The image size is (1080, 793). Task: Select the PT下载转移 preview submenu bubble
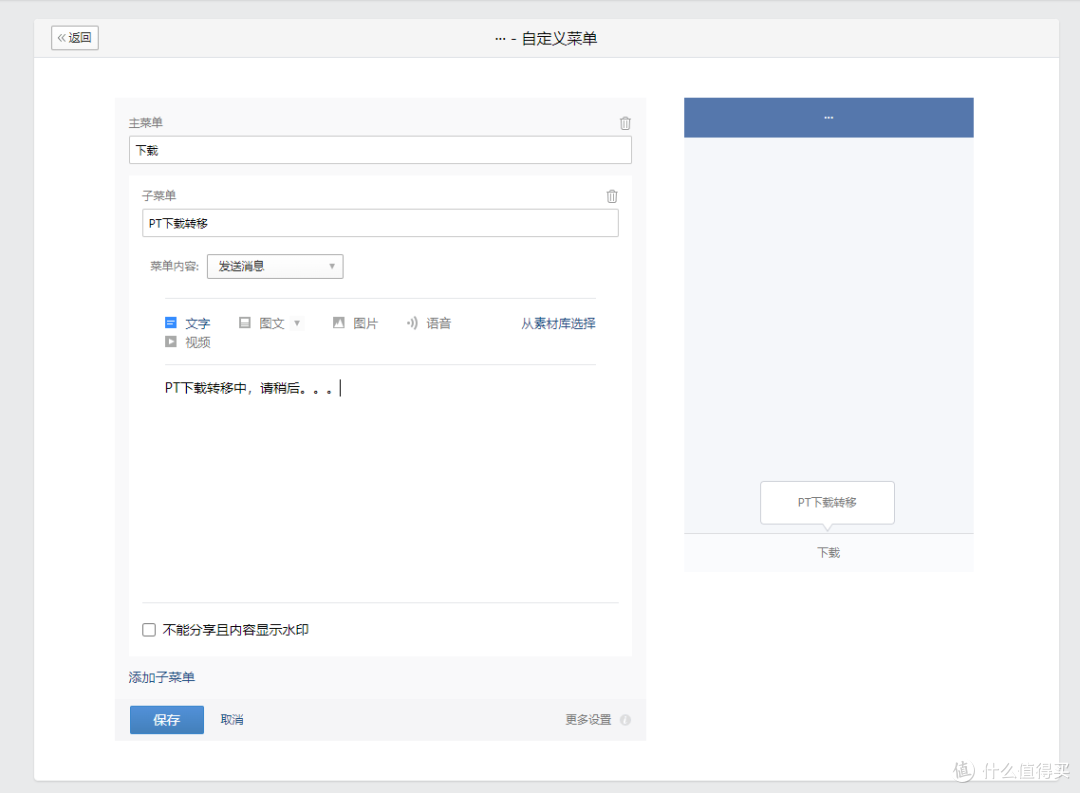[x=827, y=503]
